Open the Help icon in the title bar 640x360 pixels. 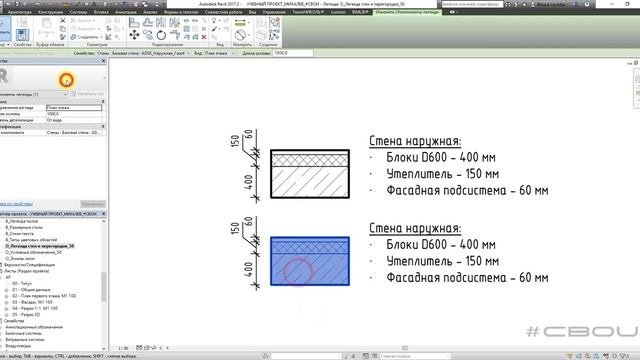(x=587, y=4)
